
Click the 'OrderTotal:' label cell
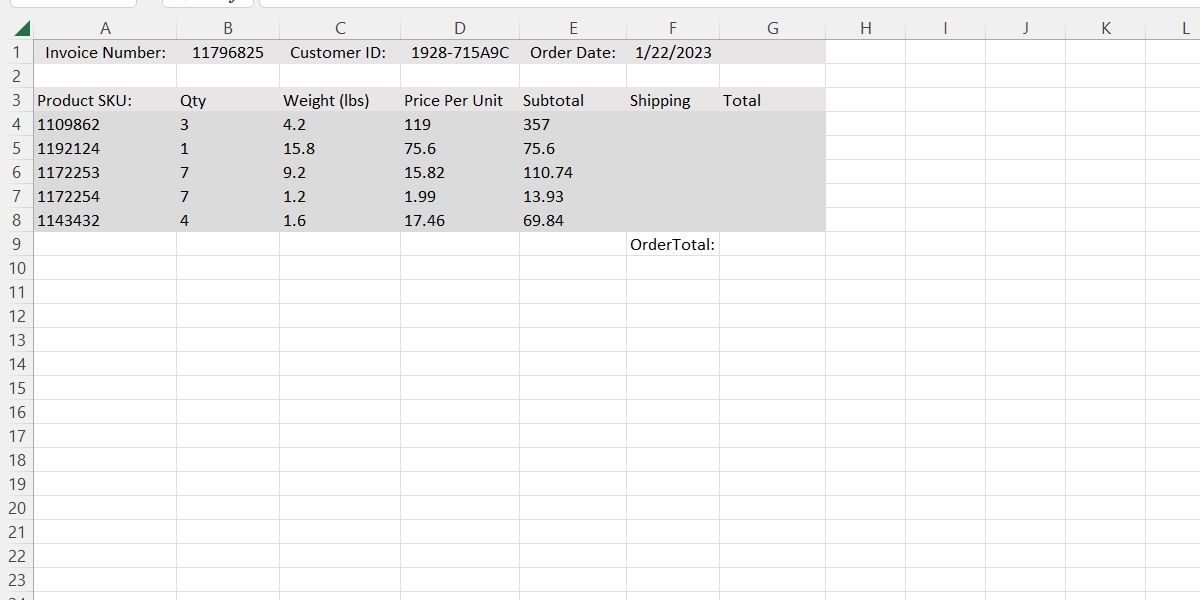tap(673, 244)
